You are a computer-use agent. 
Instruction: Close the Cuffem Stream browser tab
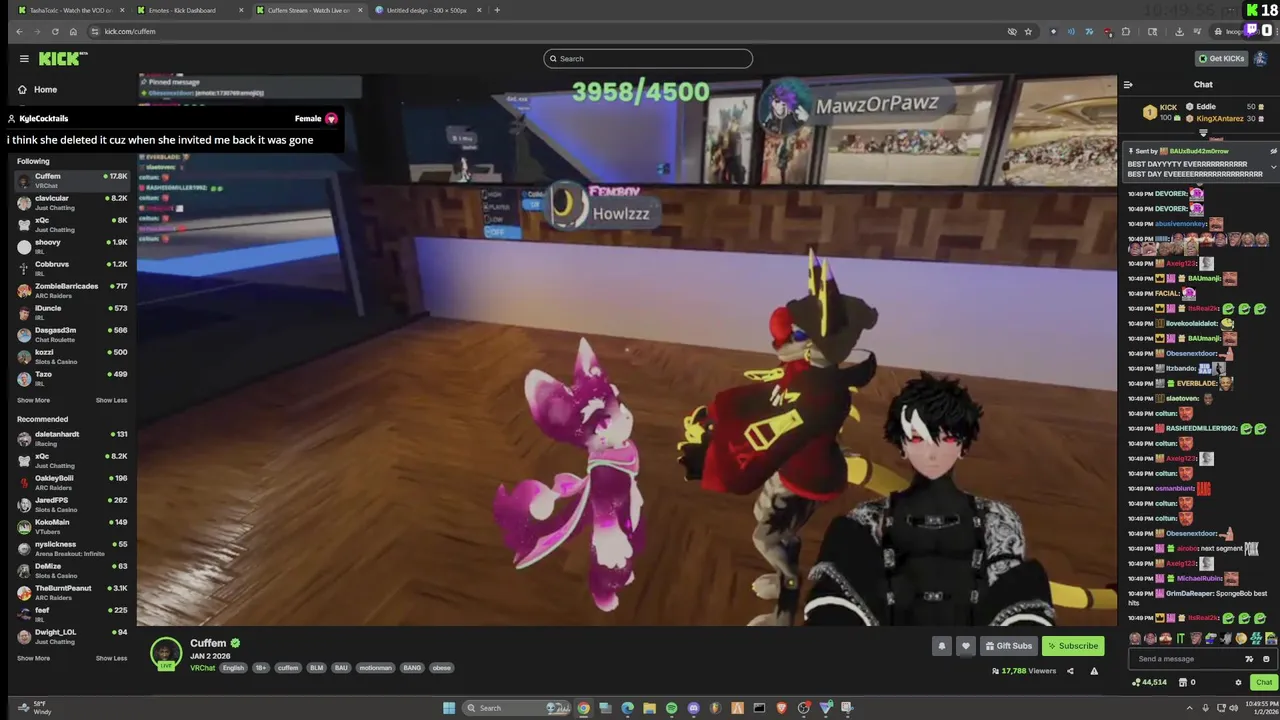(358, 10)
